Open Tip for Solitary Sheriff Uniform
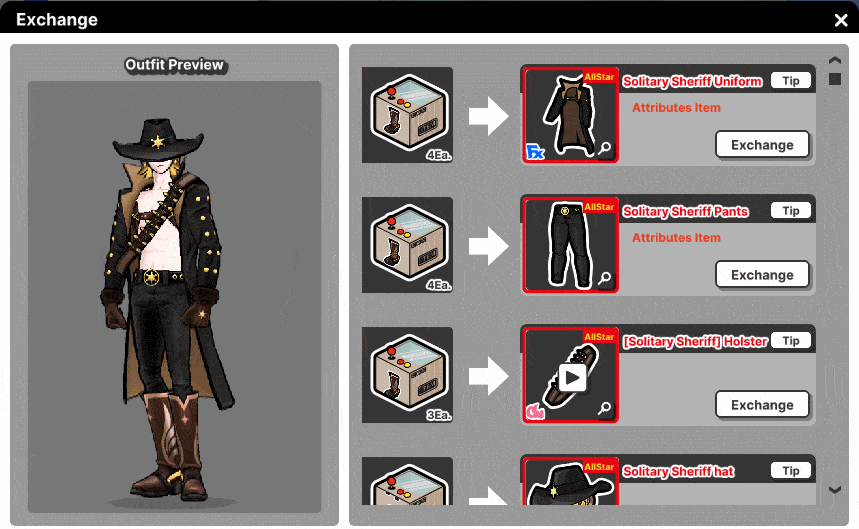Viewport: 859px width, 529px height. [791, 80]
